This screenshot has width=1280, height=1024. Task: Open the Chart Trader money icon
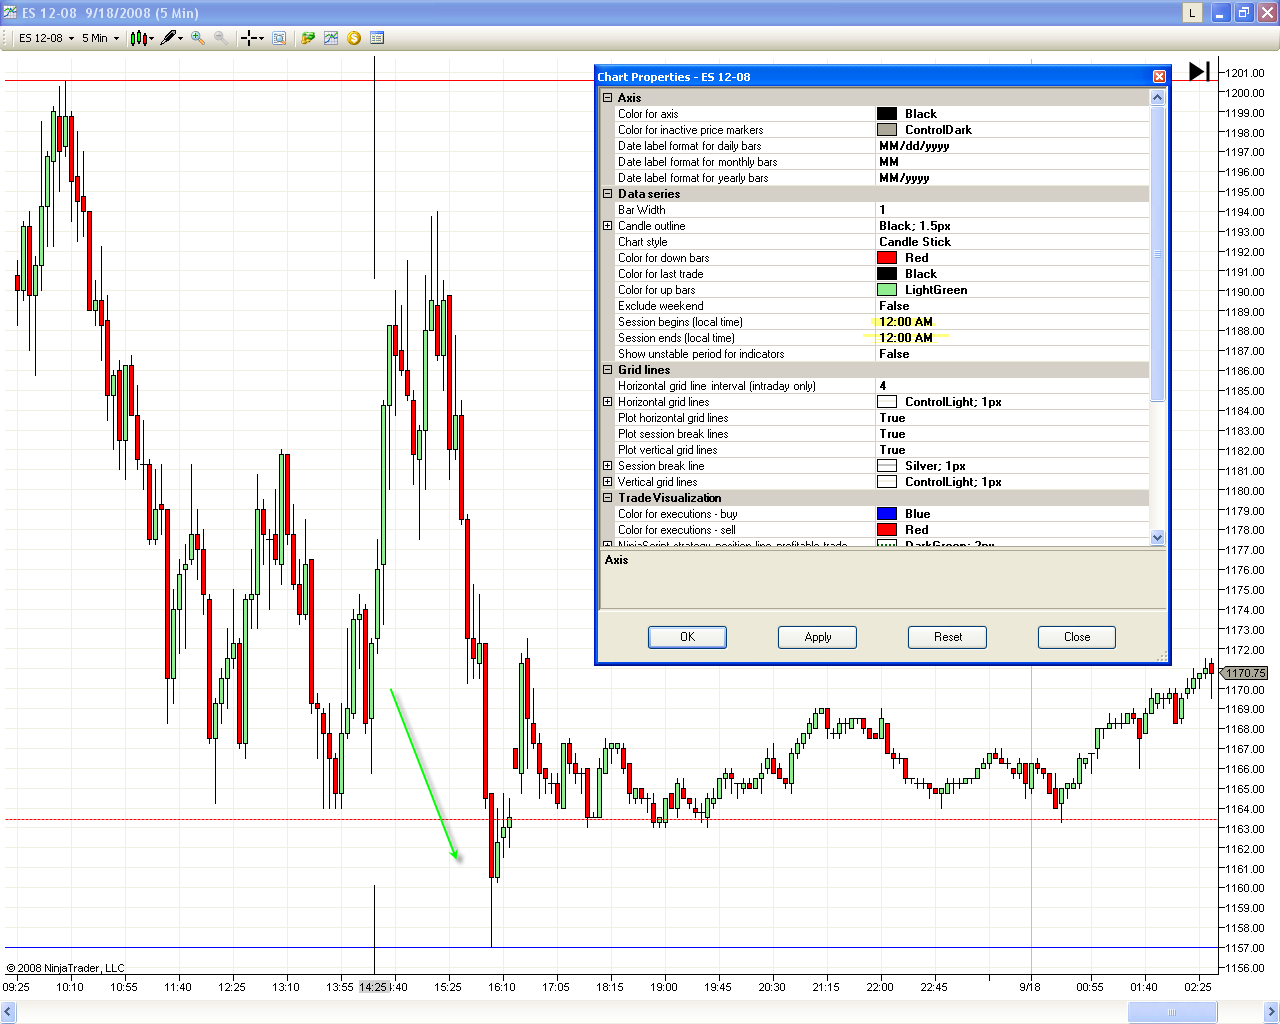click(x=308, y=38)
